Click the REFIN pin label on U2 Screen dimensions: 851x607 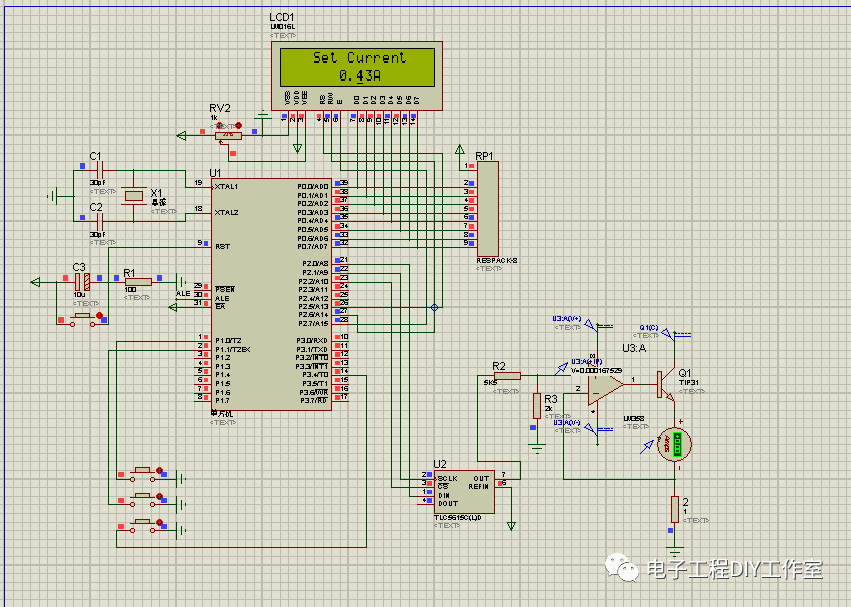pyautogui.click(x=479, y=486)
